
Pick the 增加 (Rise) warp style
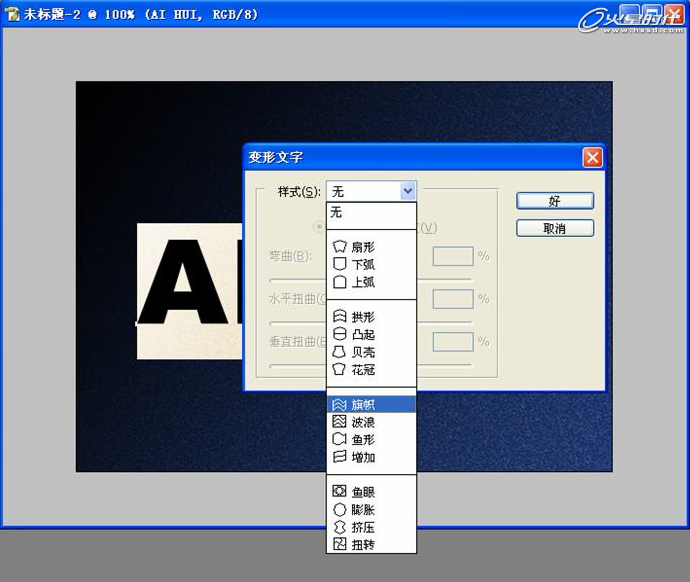[x=362, y=457]
